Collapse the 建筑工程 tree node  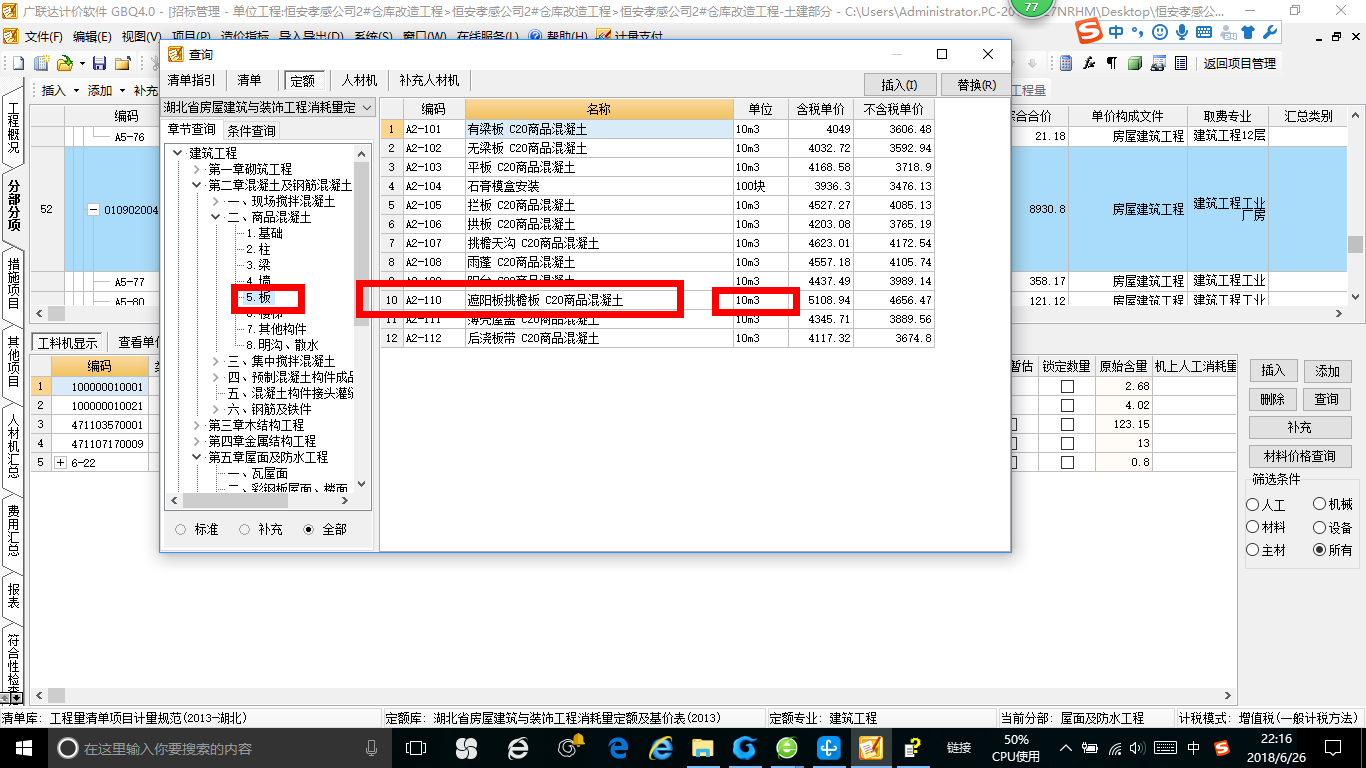click(178, 153)
